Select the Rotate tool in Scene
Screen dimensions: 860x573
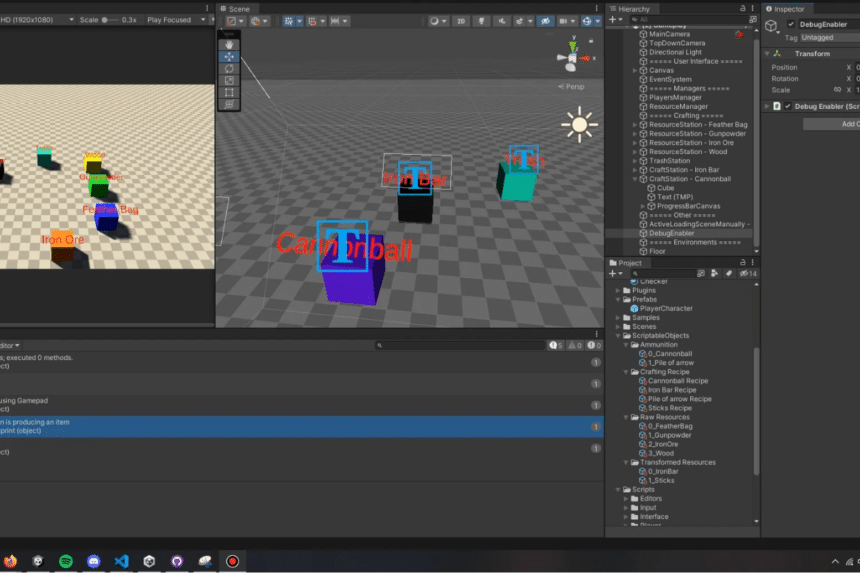[x=229, y=69]
